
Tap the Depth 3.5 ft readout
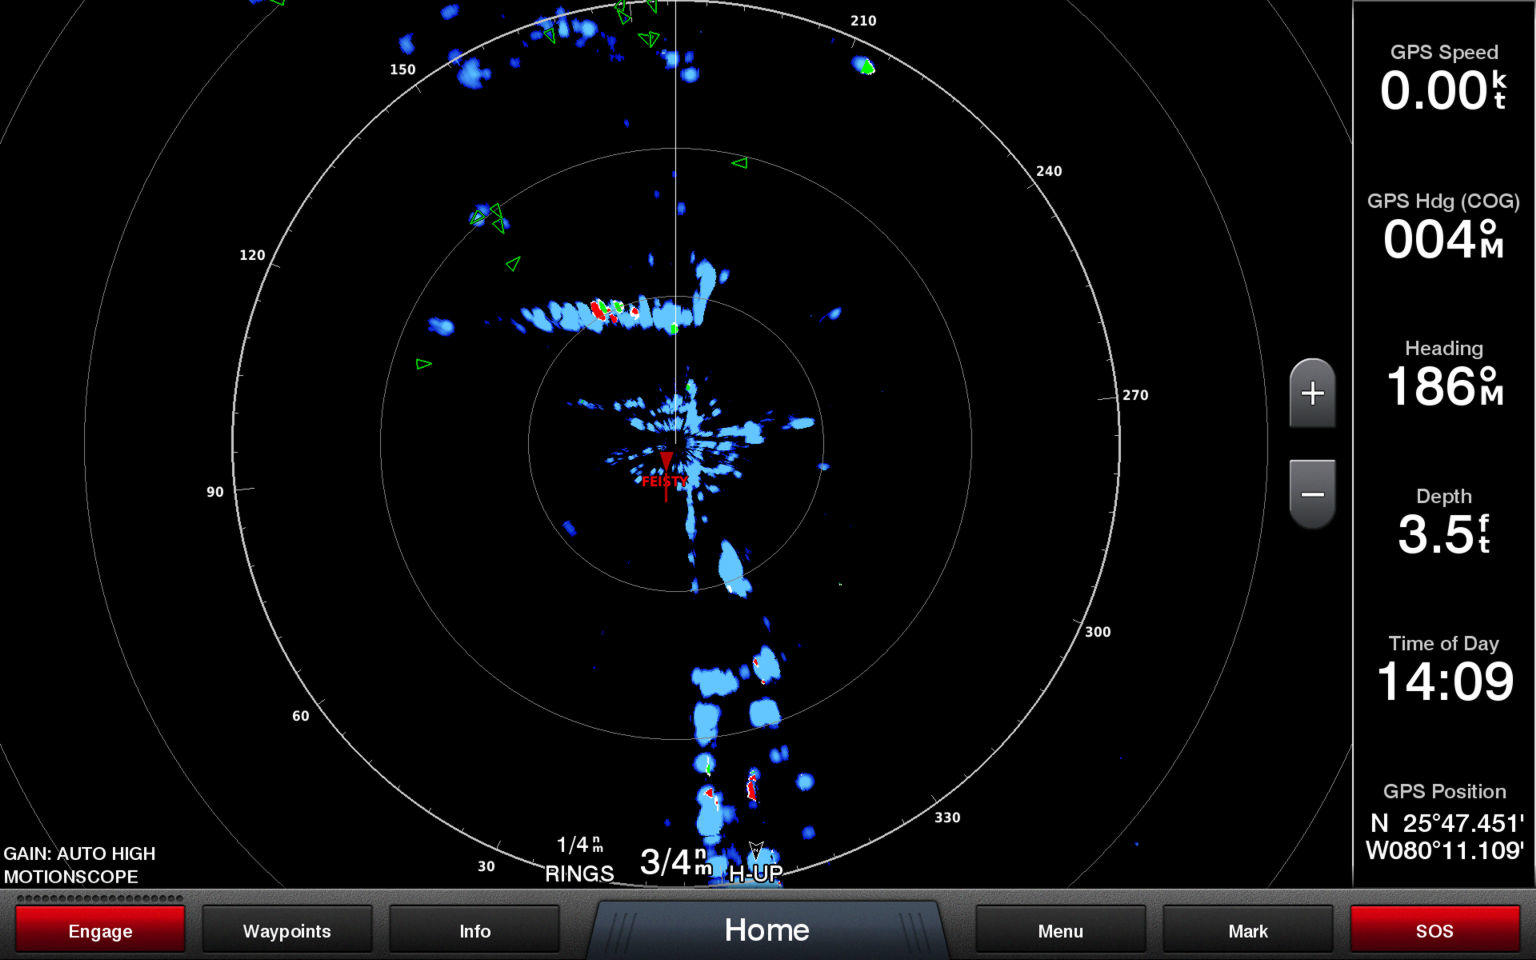point(1444,522)
